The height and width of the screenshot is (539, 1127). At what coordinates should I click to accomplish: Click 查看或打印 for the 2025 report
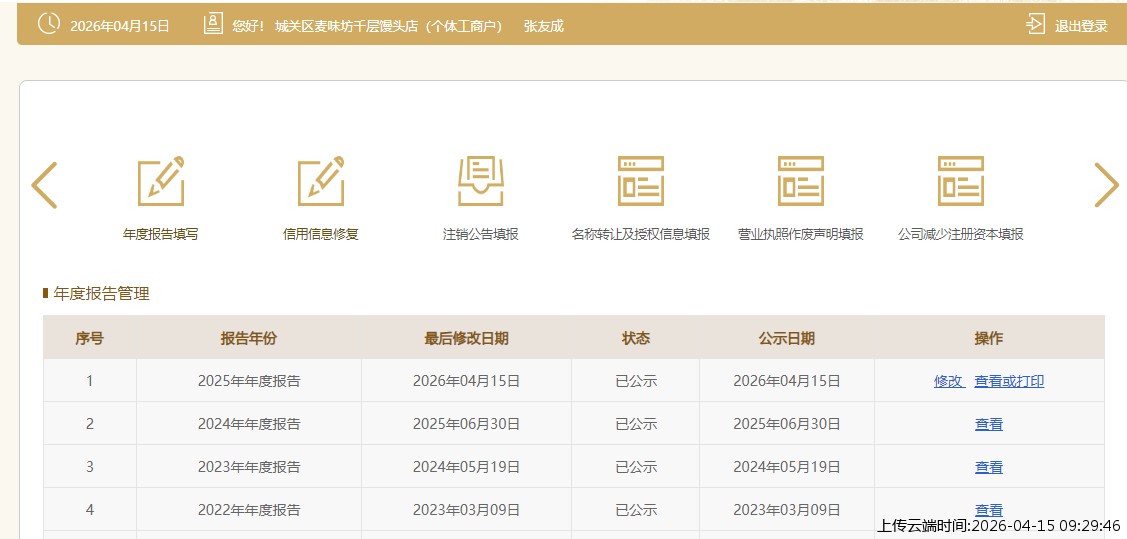click(1009, 381)
